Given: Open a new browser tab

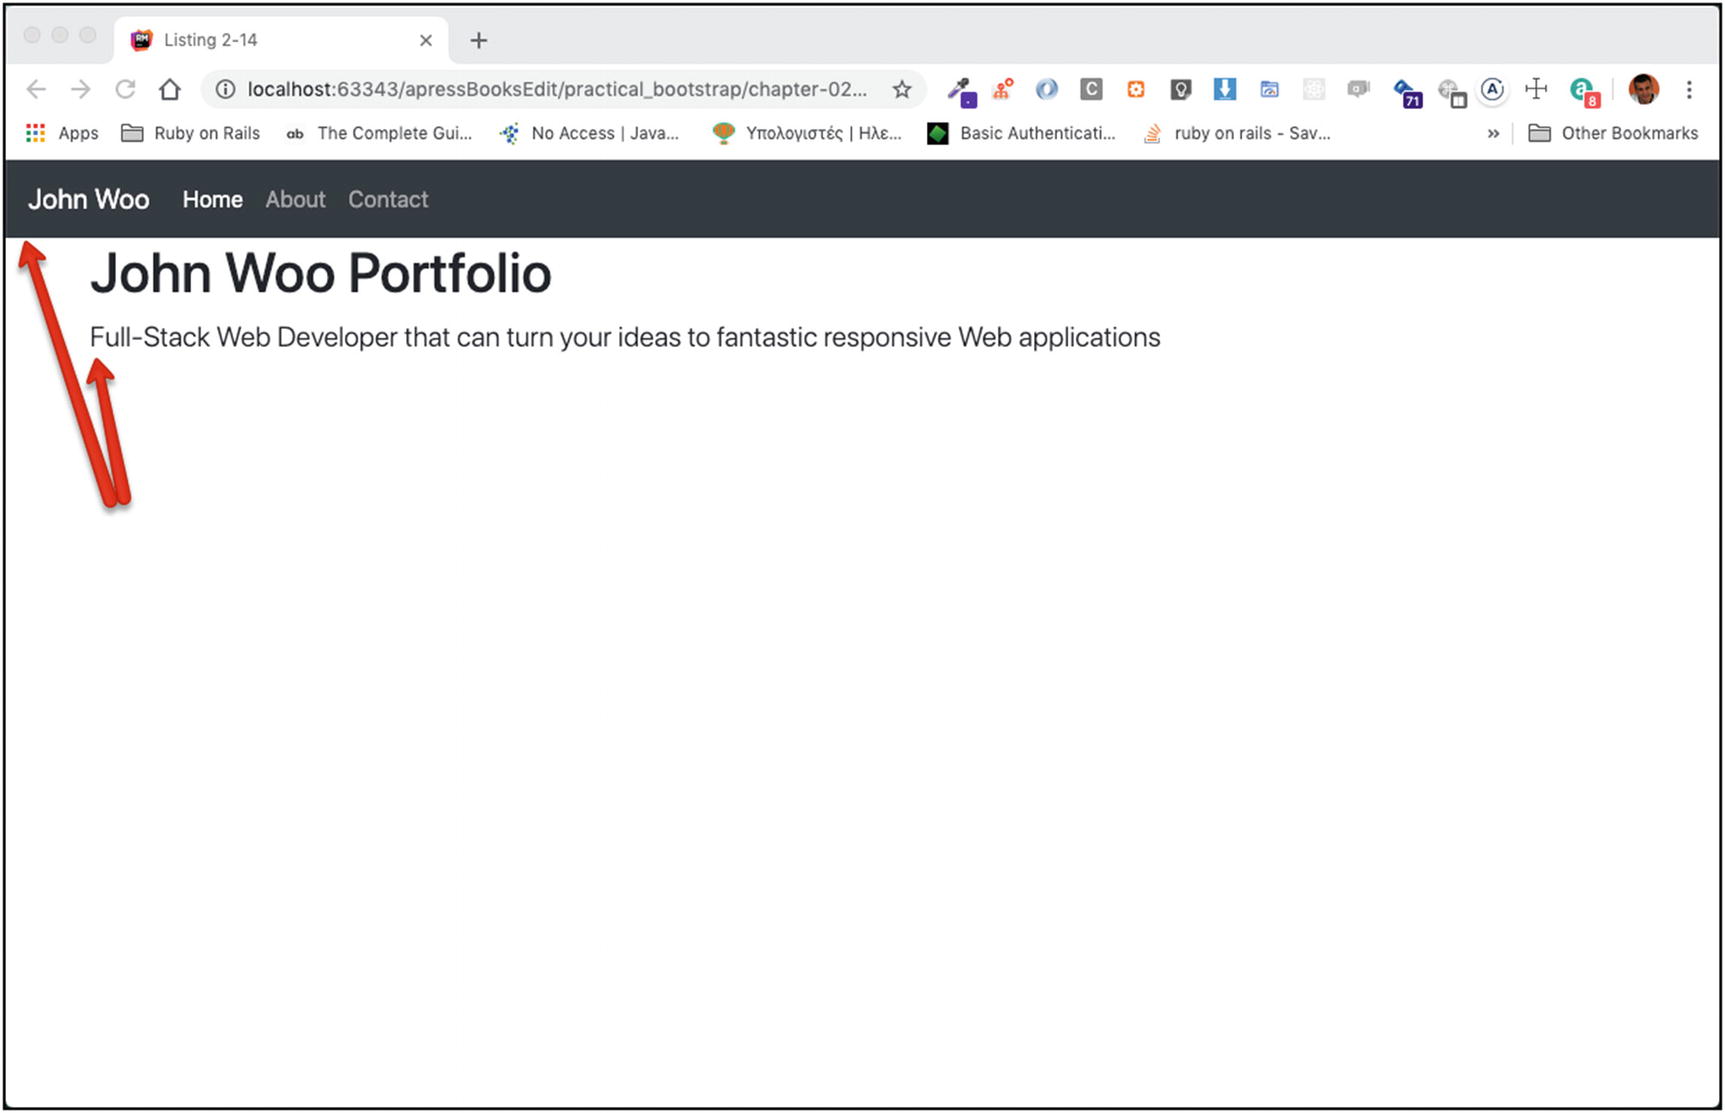Looking at the screenshot, I should tap(479, 40).
